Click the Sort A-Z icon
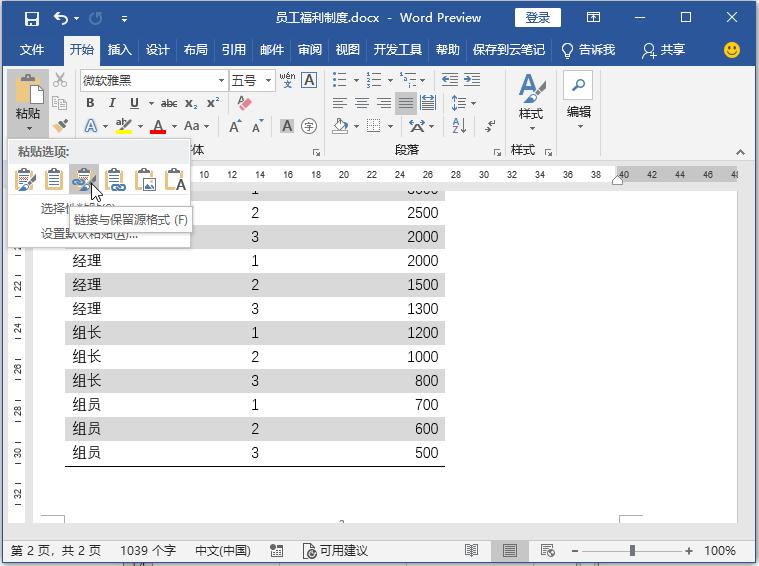This screenshot has height=566, width=759. click(459, 126)
